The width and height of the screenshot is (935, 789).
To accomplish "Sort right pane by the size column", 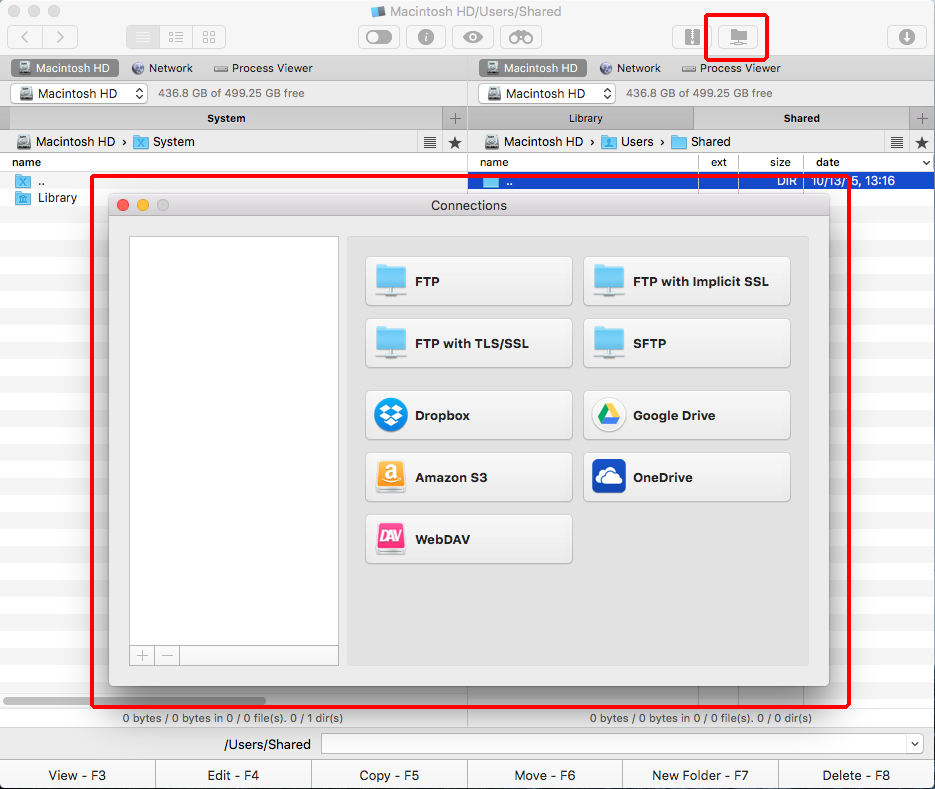I will tap(771, 162).
